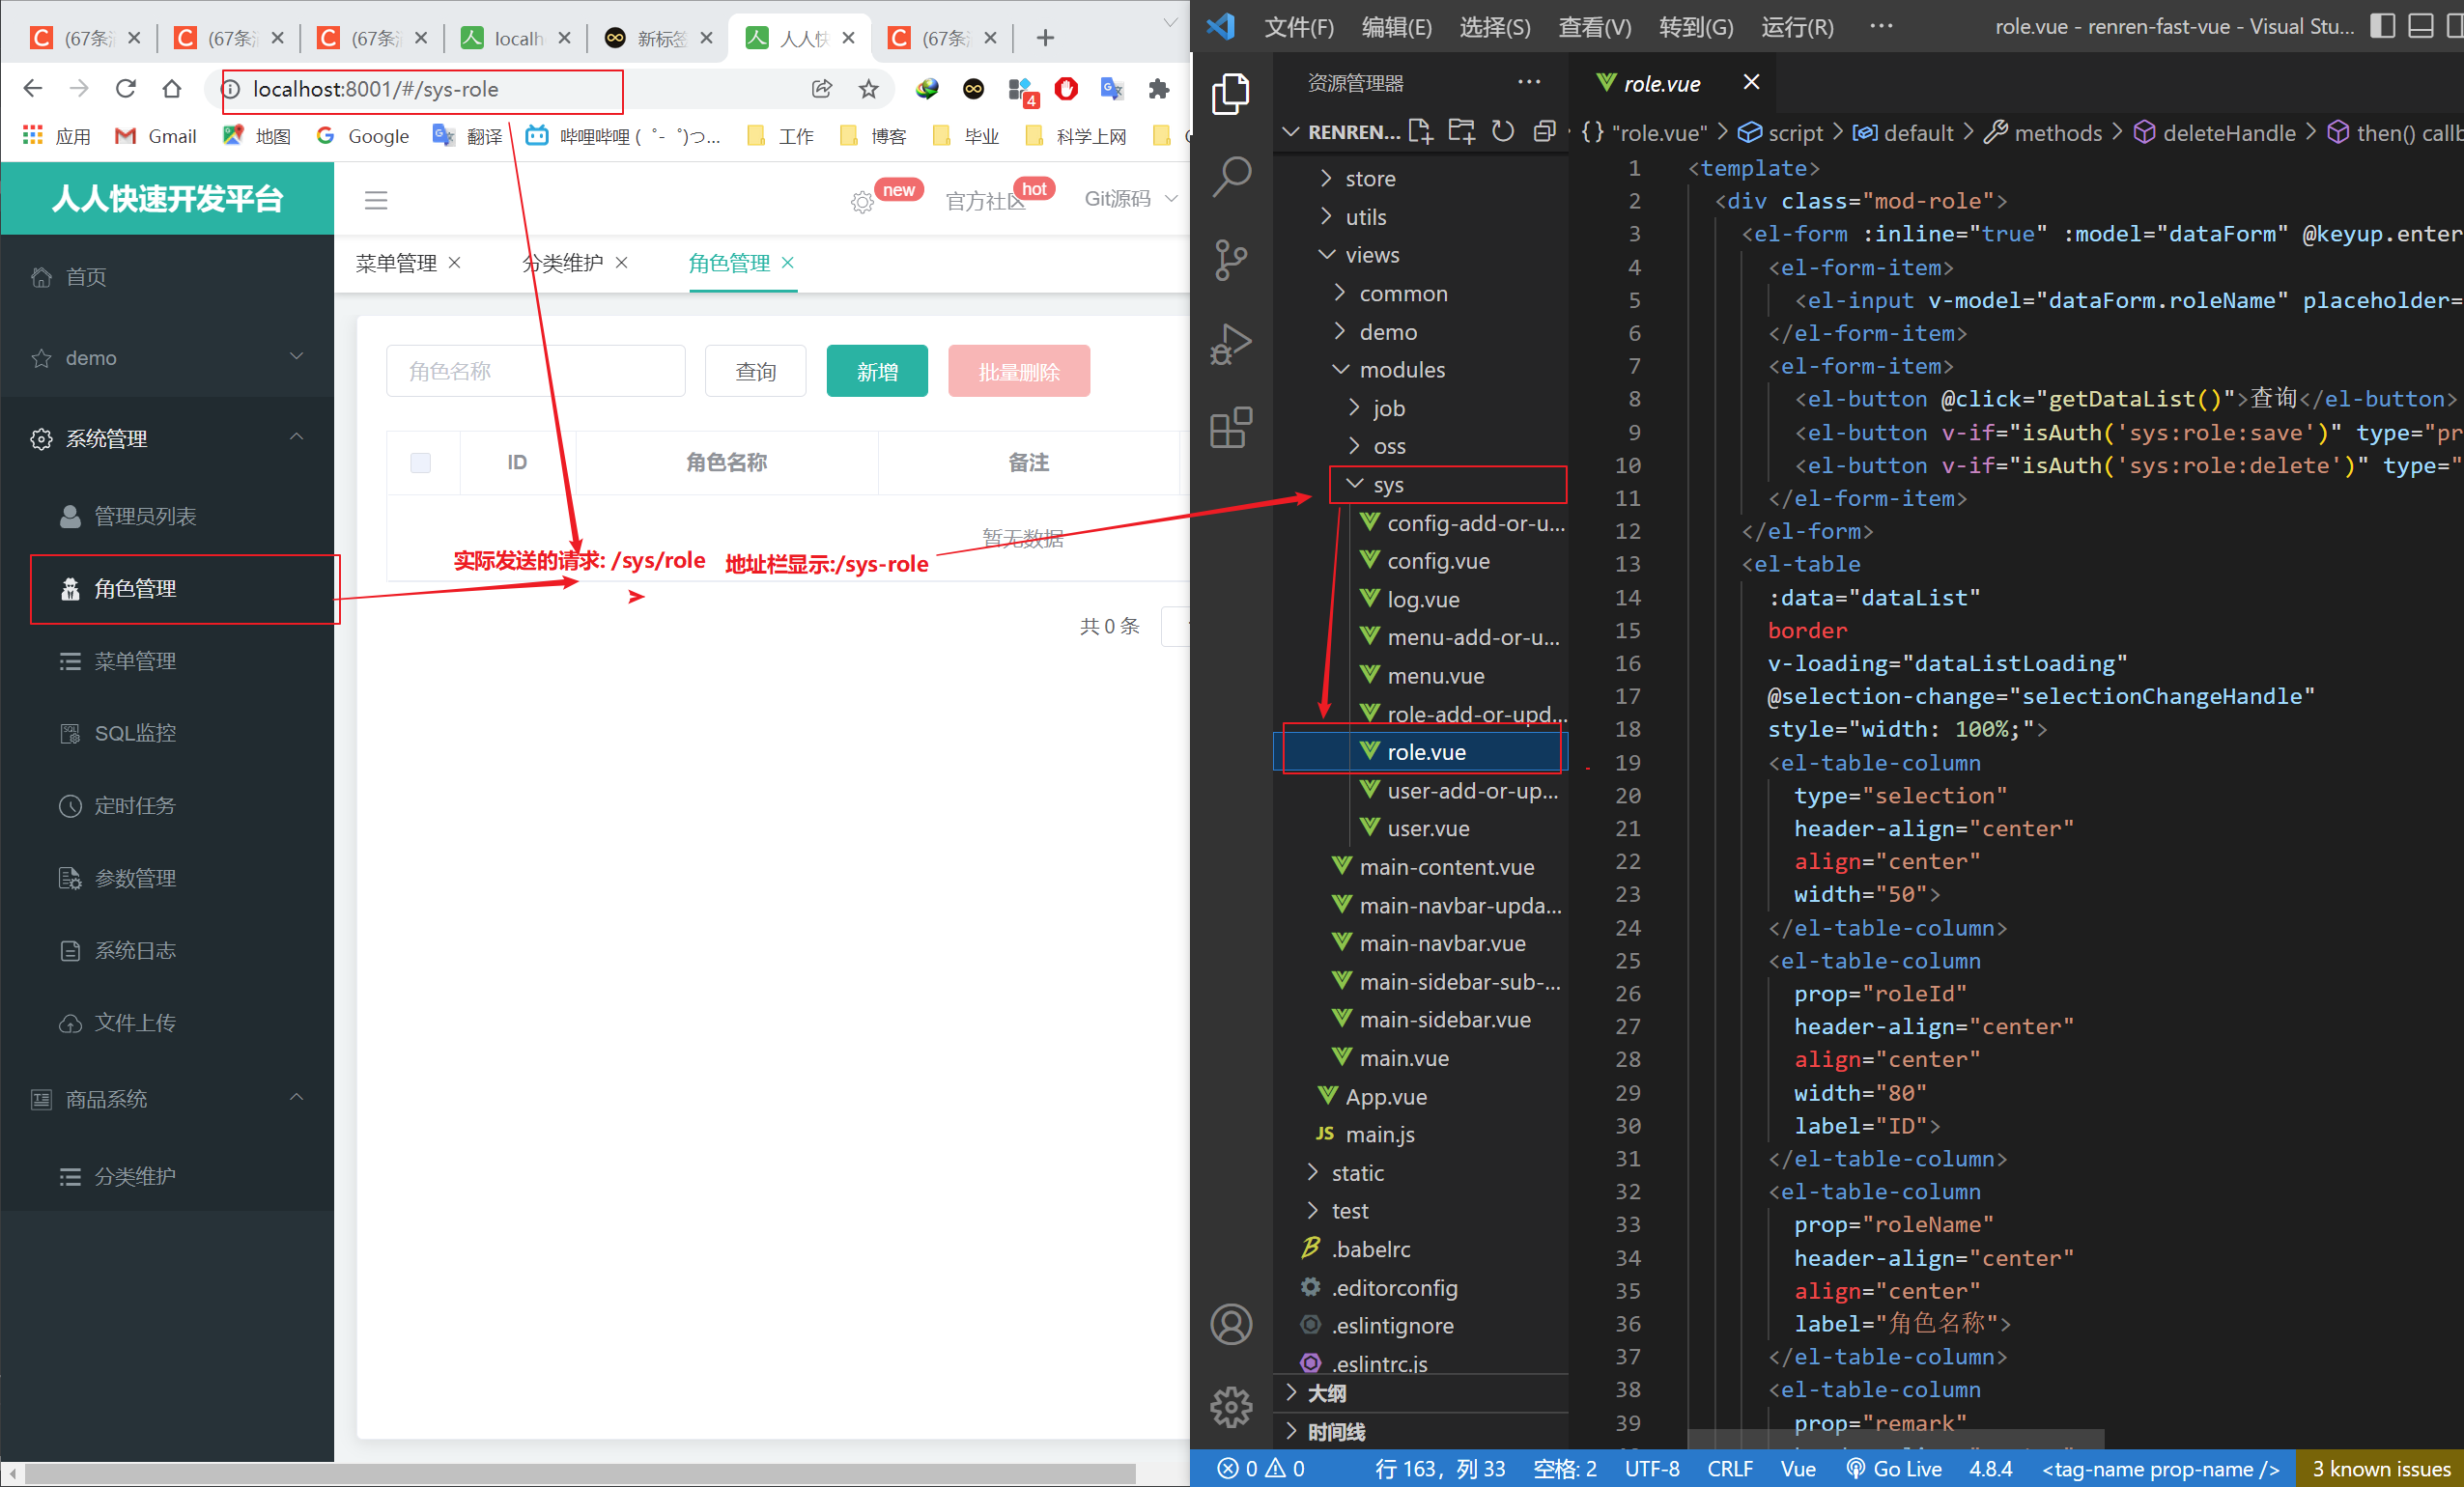Click Go Live in status bar
Image resolution: width=2464 pixels, height=1487 pixels.
click(1894, 1468)
